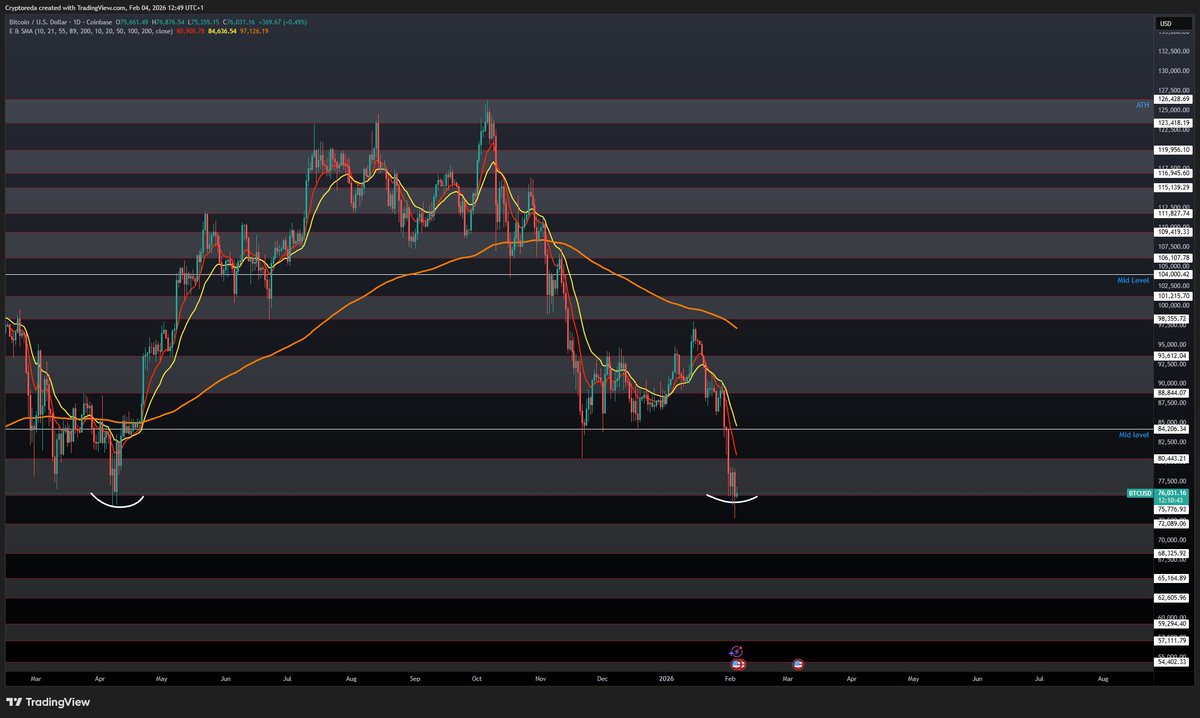This screenshot has height=718, width=1200.
Task: Click the 2026 label on the time axis
Action: tap(665, 678)
